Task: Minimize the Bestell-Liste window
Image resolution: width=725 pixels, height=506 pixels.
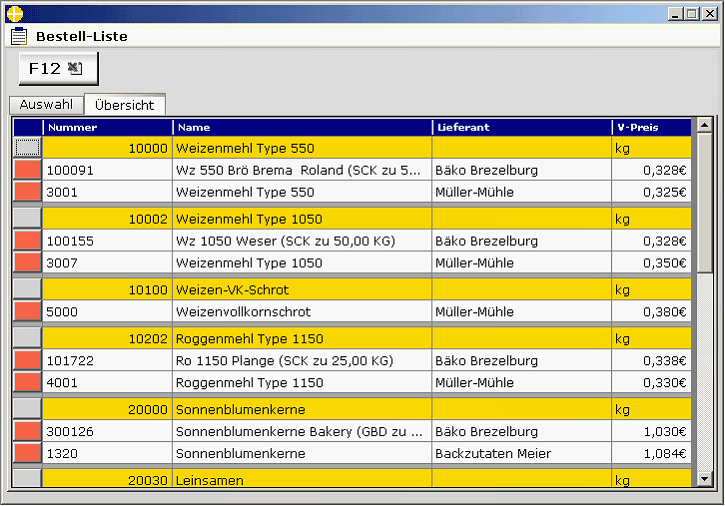Action: pos(676,14)
